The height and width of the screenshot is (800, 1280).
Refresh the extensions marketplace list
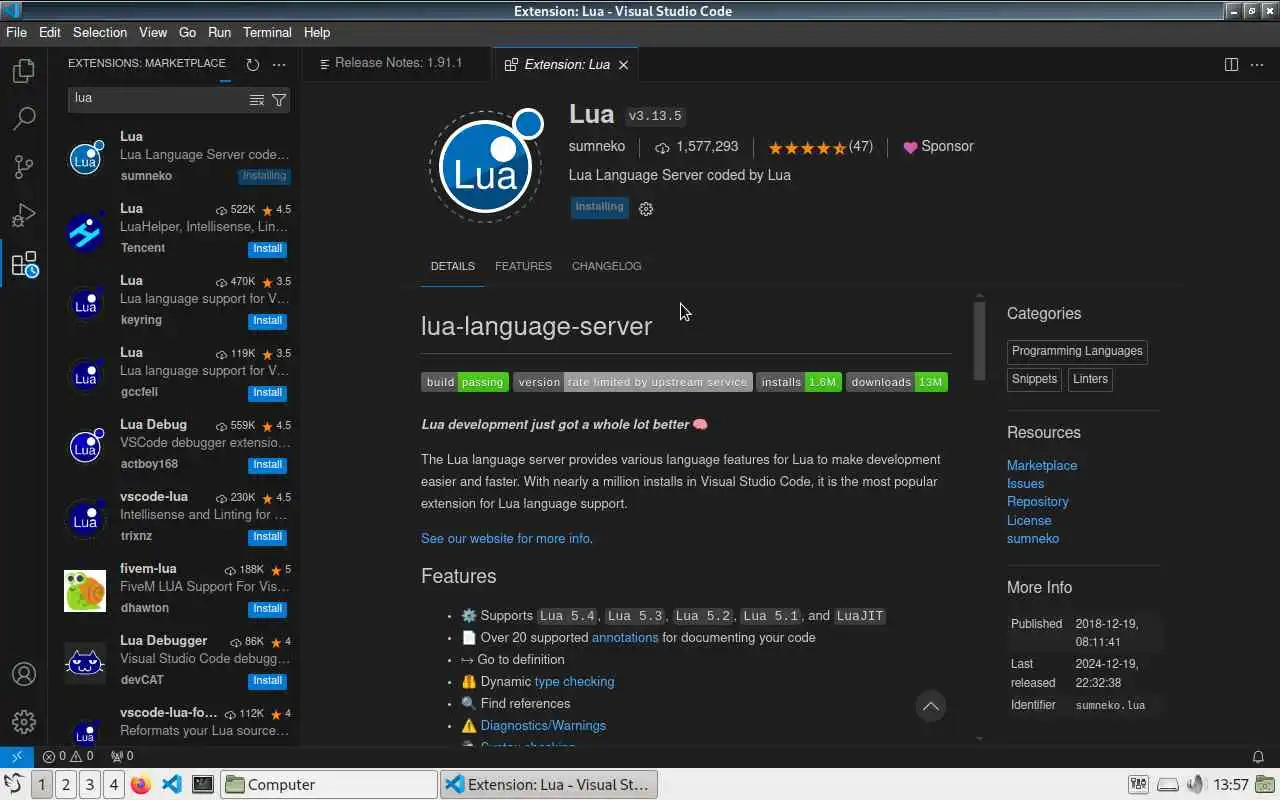pos(253,64)
